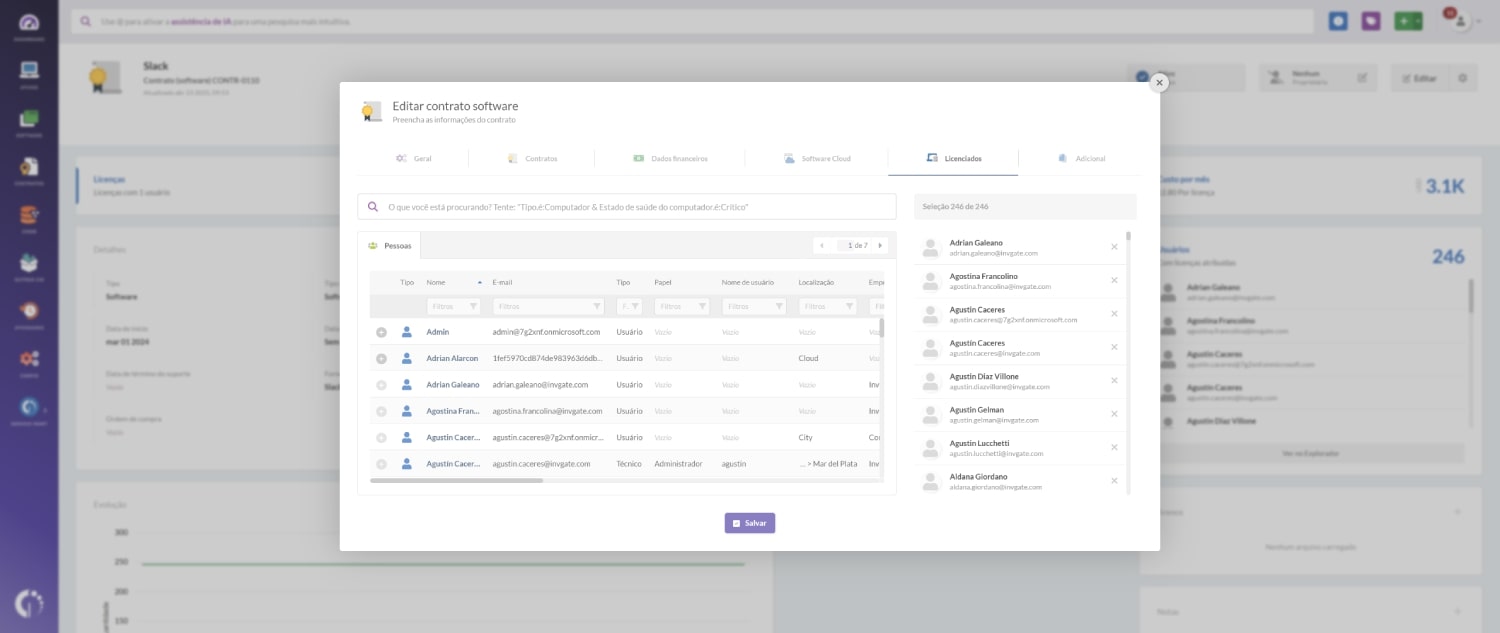Open the Nome column filter
Screen dimensions: 1500x633
click(x=453, y=306)
